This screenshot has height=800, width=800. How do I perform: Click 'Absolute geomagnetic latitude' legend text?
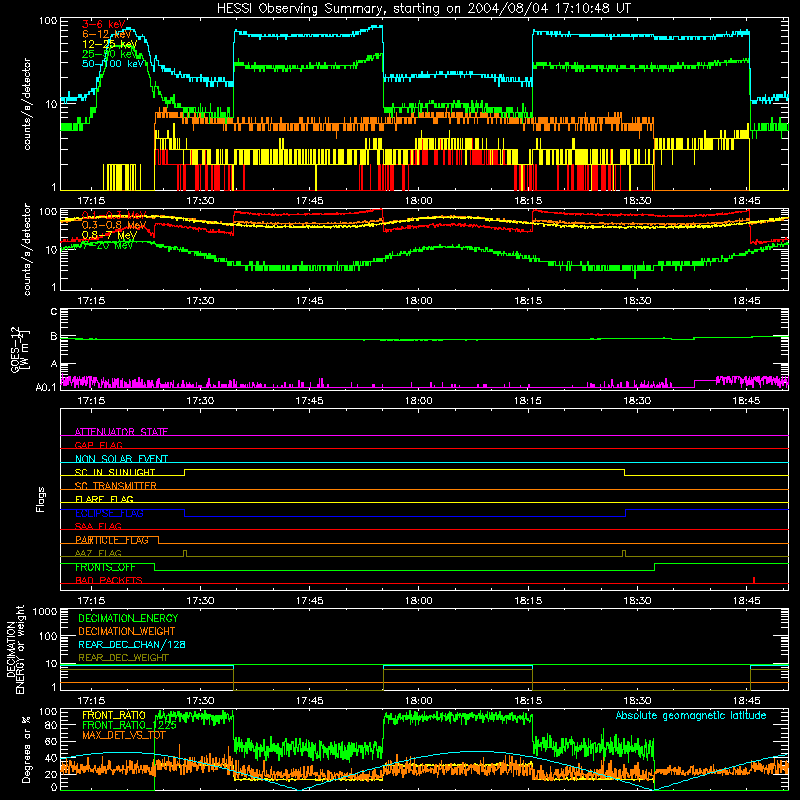pyautogui.click(x=691, y=715)
